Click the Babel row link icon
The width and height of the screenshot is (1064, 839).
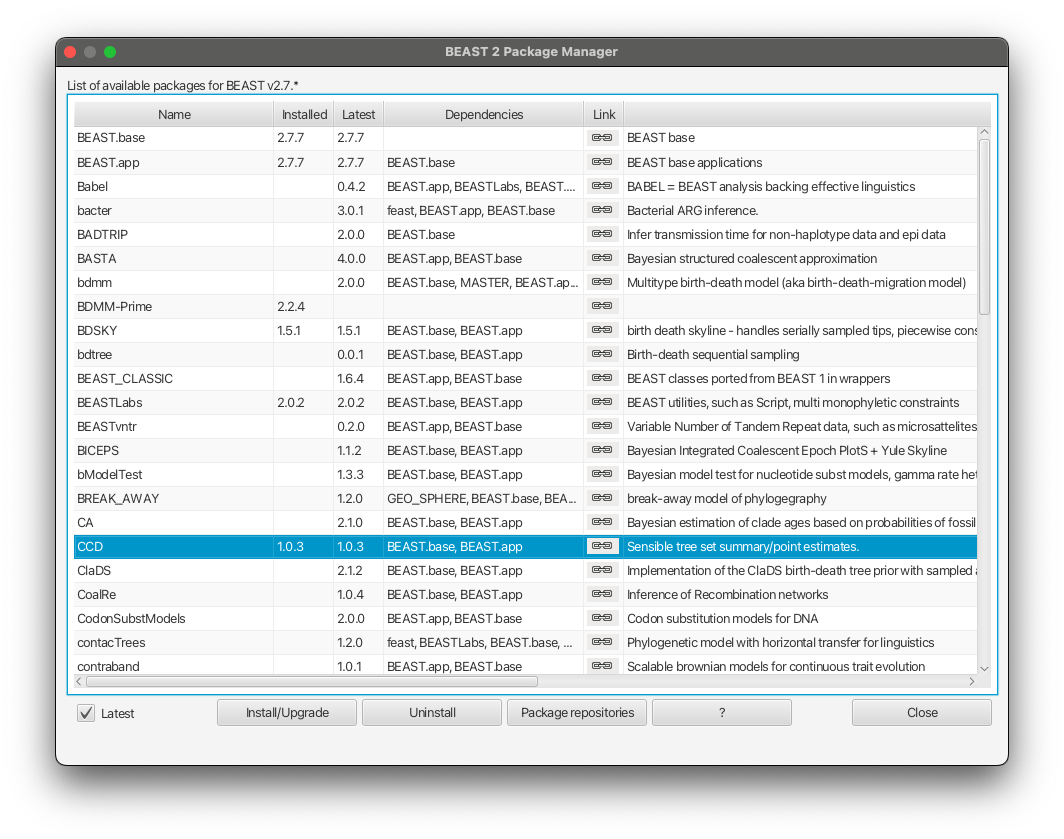(x=602, y=186)
